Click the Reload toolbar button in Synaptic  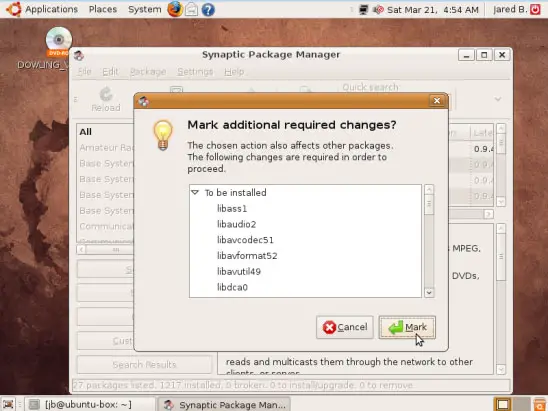[x=106, y=100]
